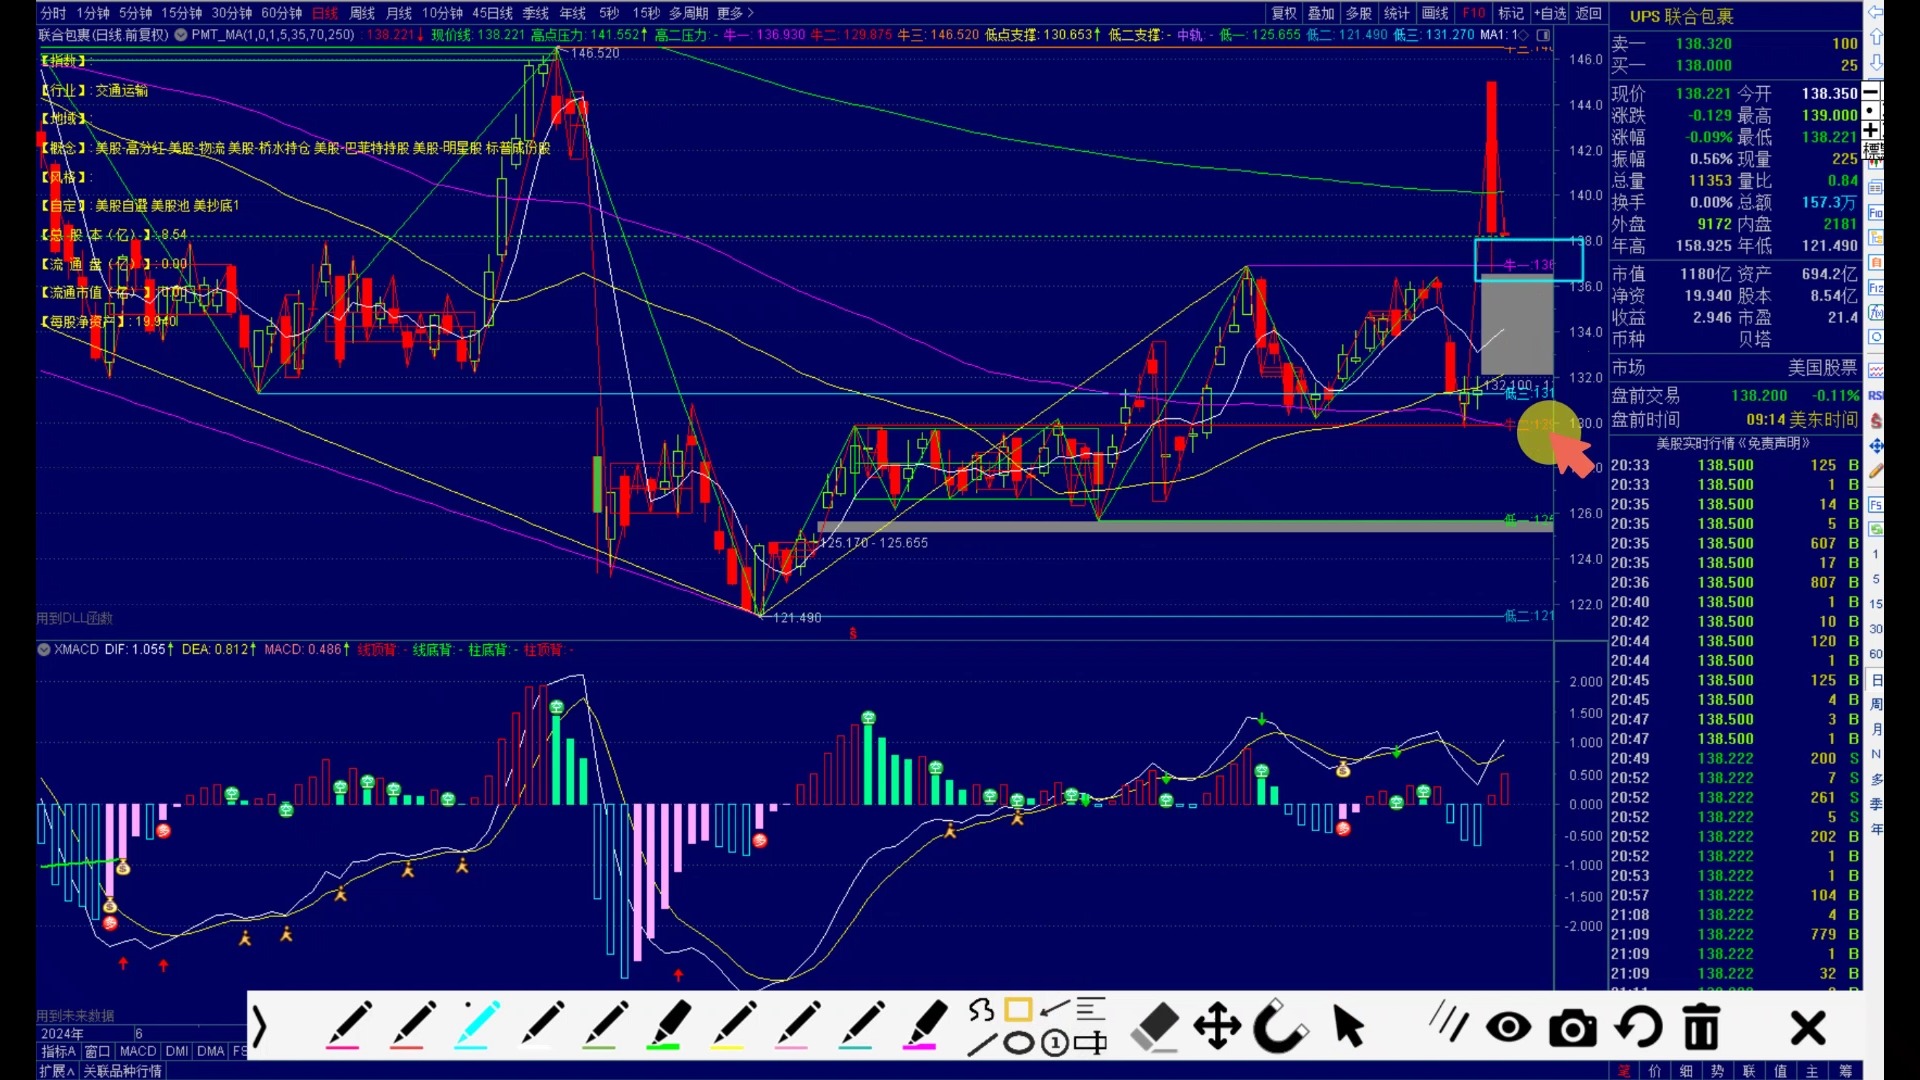
Task: Select the DMI indicator tab
Action: 177,1051
